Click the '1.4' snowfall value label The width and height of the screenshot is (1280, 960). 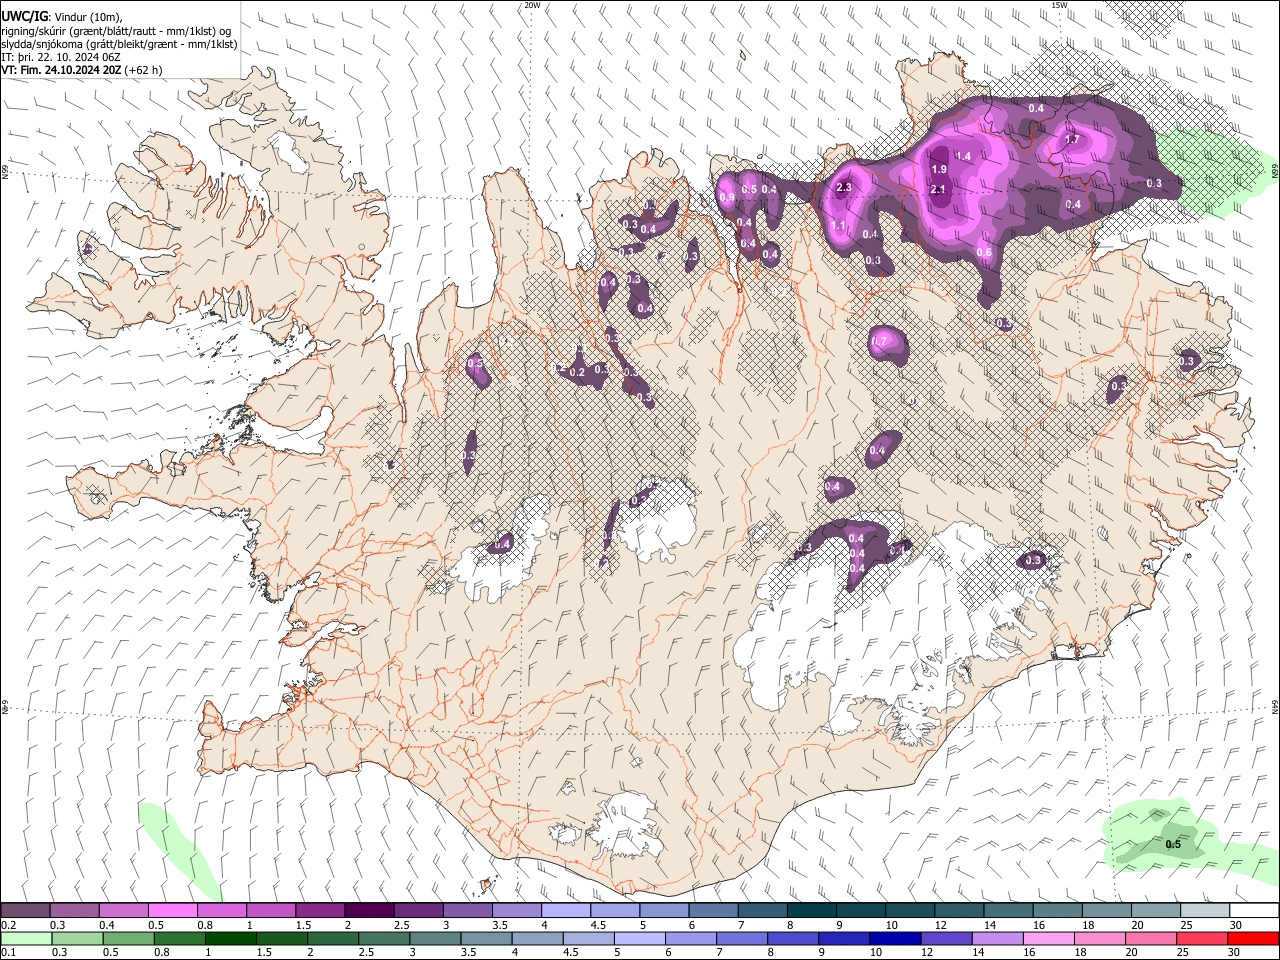pyautogui.click(x=963, y=157)
